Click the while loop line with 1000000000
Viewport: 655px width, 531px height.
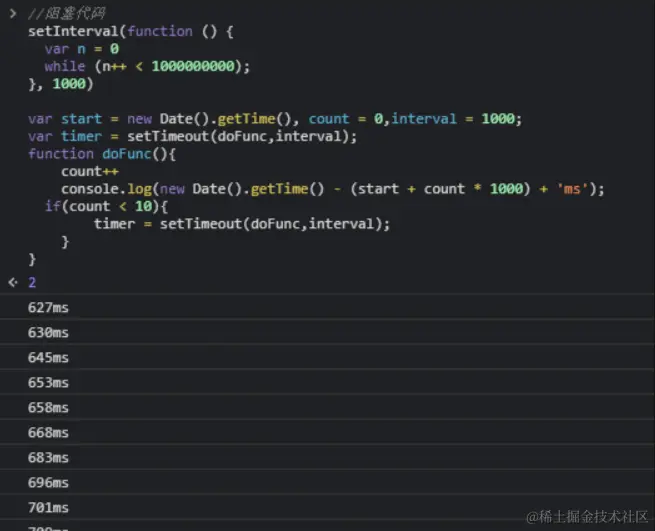[x=147, y=66]
